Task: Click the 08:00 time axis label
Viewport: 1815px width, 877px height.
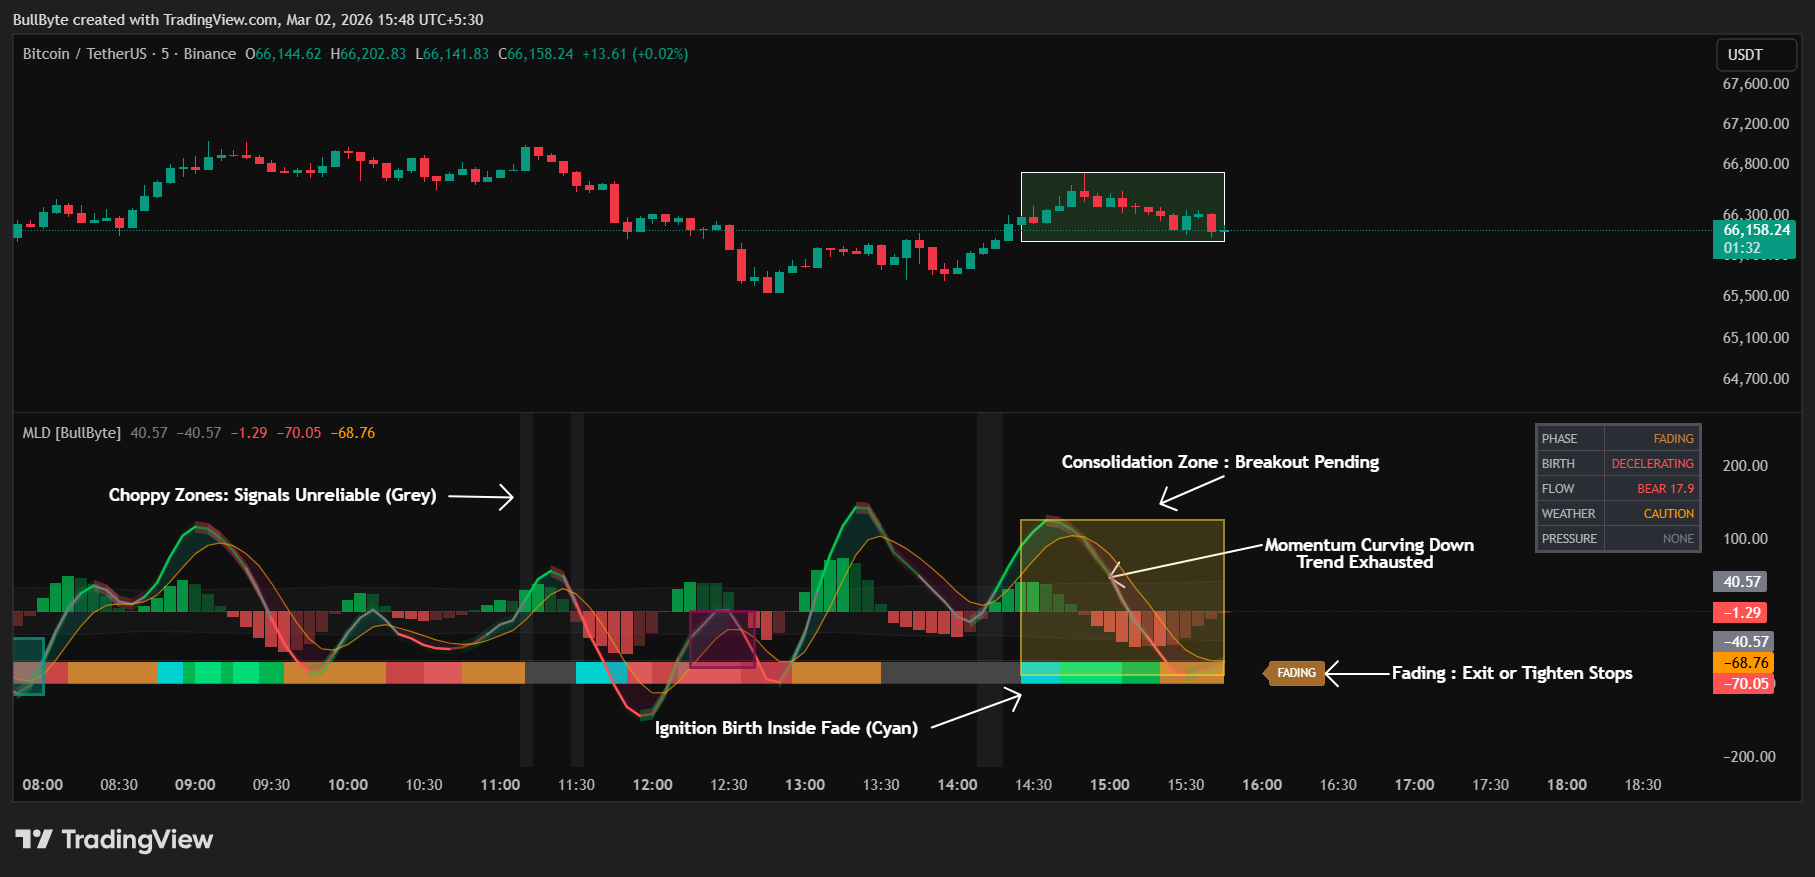Action: pyautogui.click(x=43, y=785)
